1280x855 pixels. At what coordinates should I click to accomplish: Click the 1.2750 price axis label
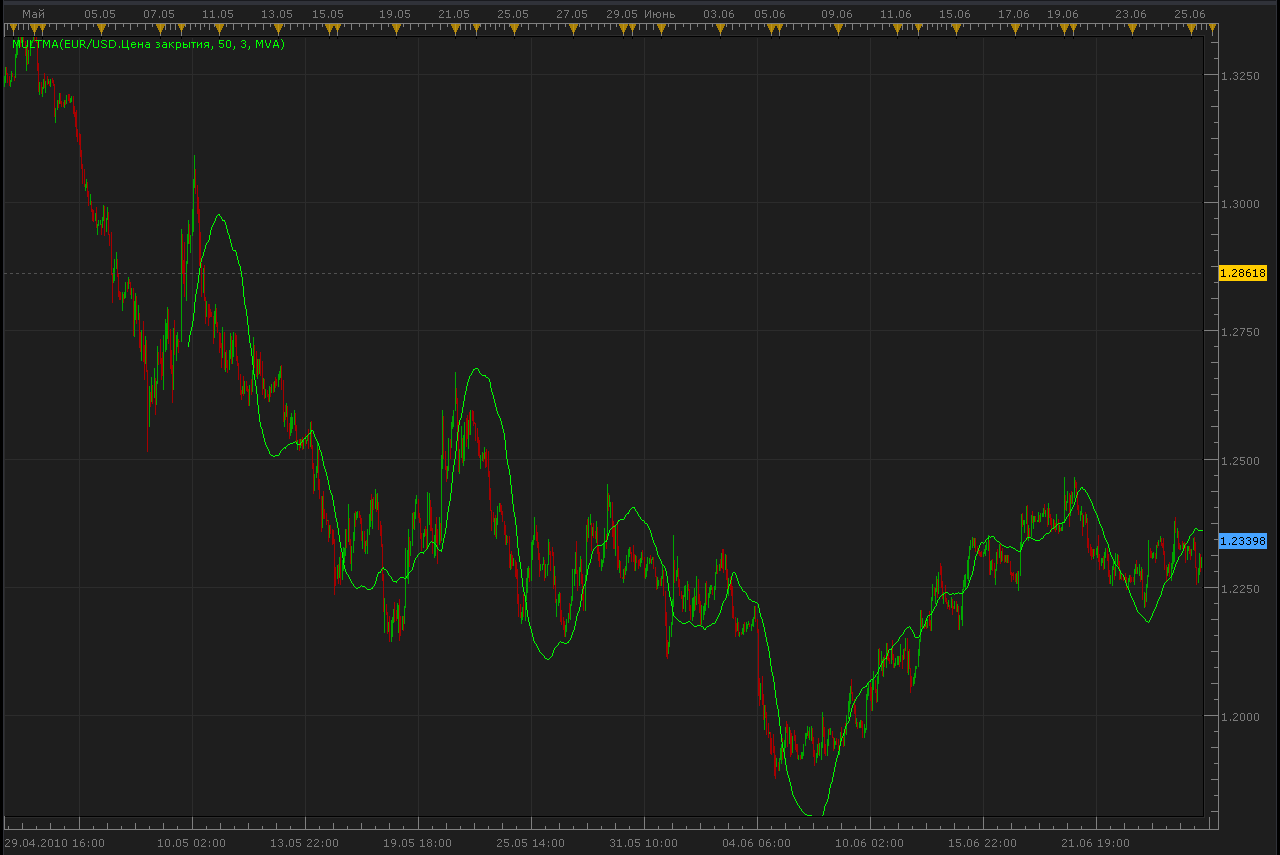click(1238, 332)
